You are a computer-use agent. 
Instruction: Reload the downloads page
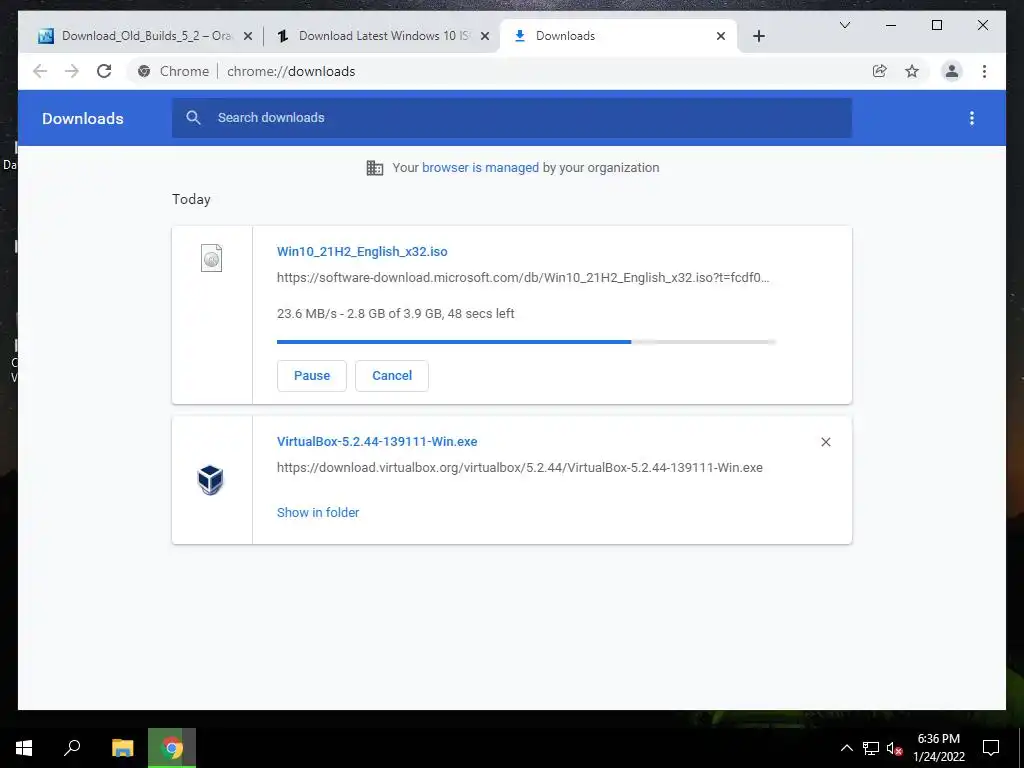click(104, 71)
